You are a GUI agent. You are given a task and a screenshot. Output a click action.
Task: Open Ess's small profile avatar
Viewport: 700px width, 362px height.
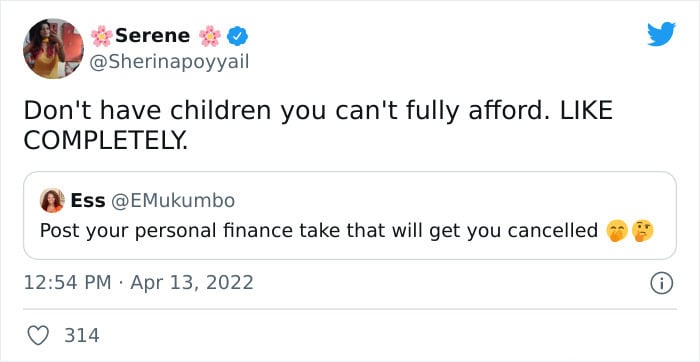pyautogui.click(x=52, y=200)
